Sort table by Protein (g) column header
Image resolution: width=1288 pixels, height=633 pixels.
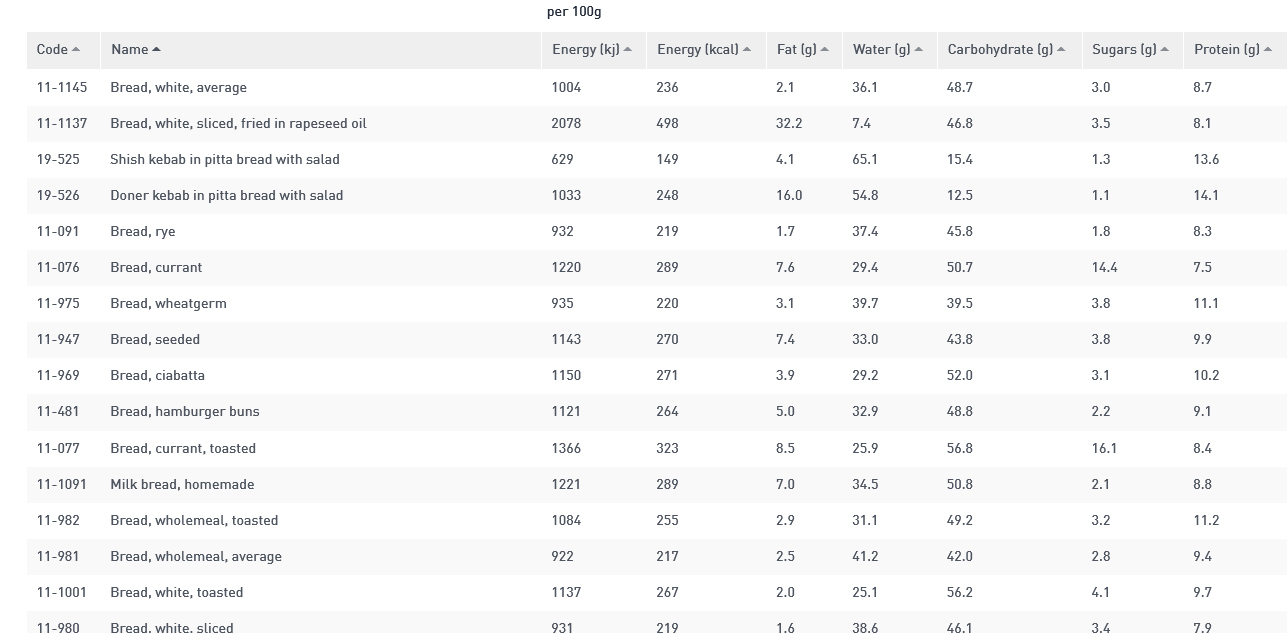(x=1235, y=50)
